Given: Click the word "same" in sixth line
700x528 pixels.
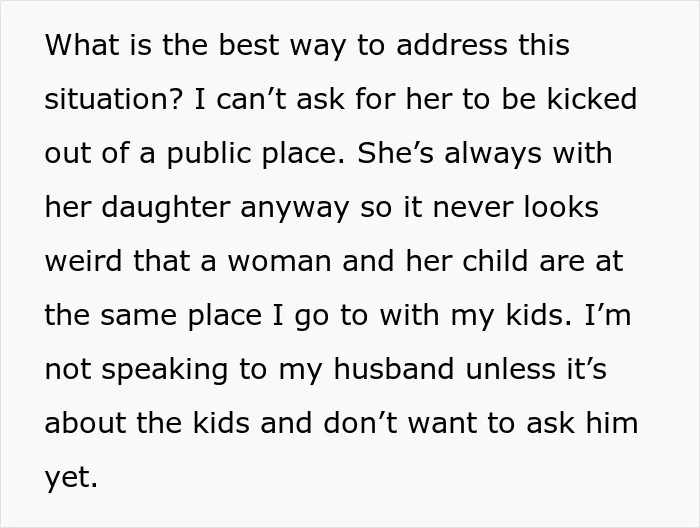Looking at the screenshot, I should click(x=138, y=315).
